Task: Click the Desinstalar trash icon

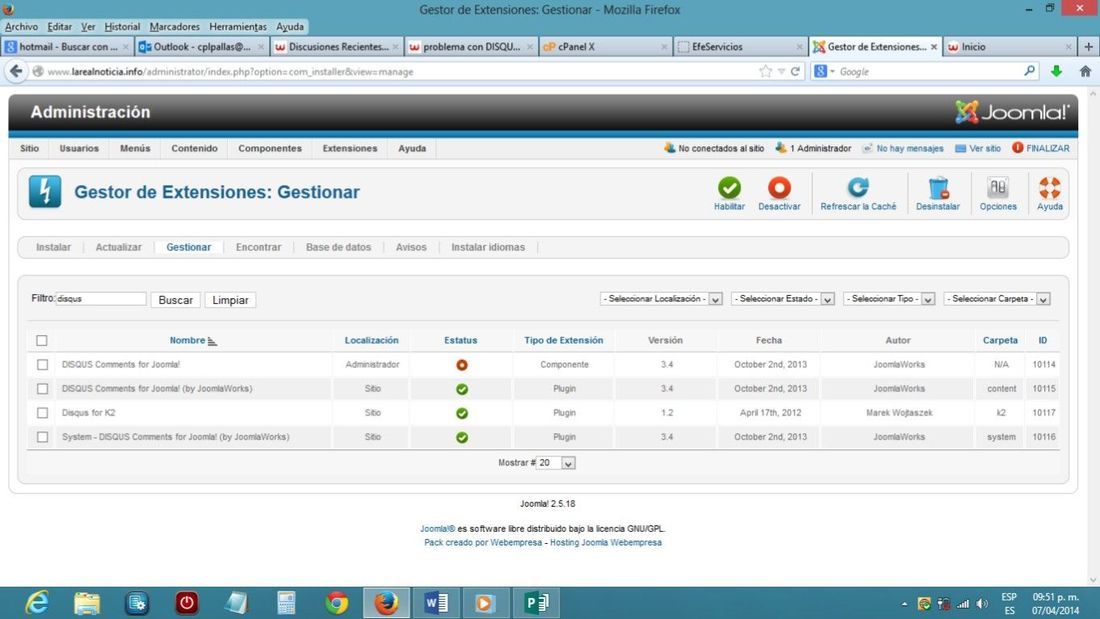Action: click(x=938, y=188)
